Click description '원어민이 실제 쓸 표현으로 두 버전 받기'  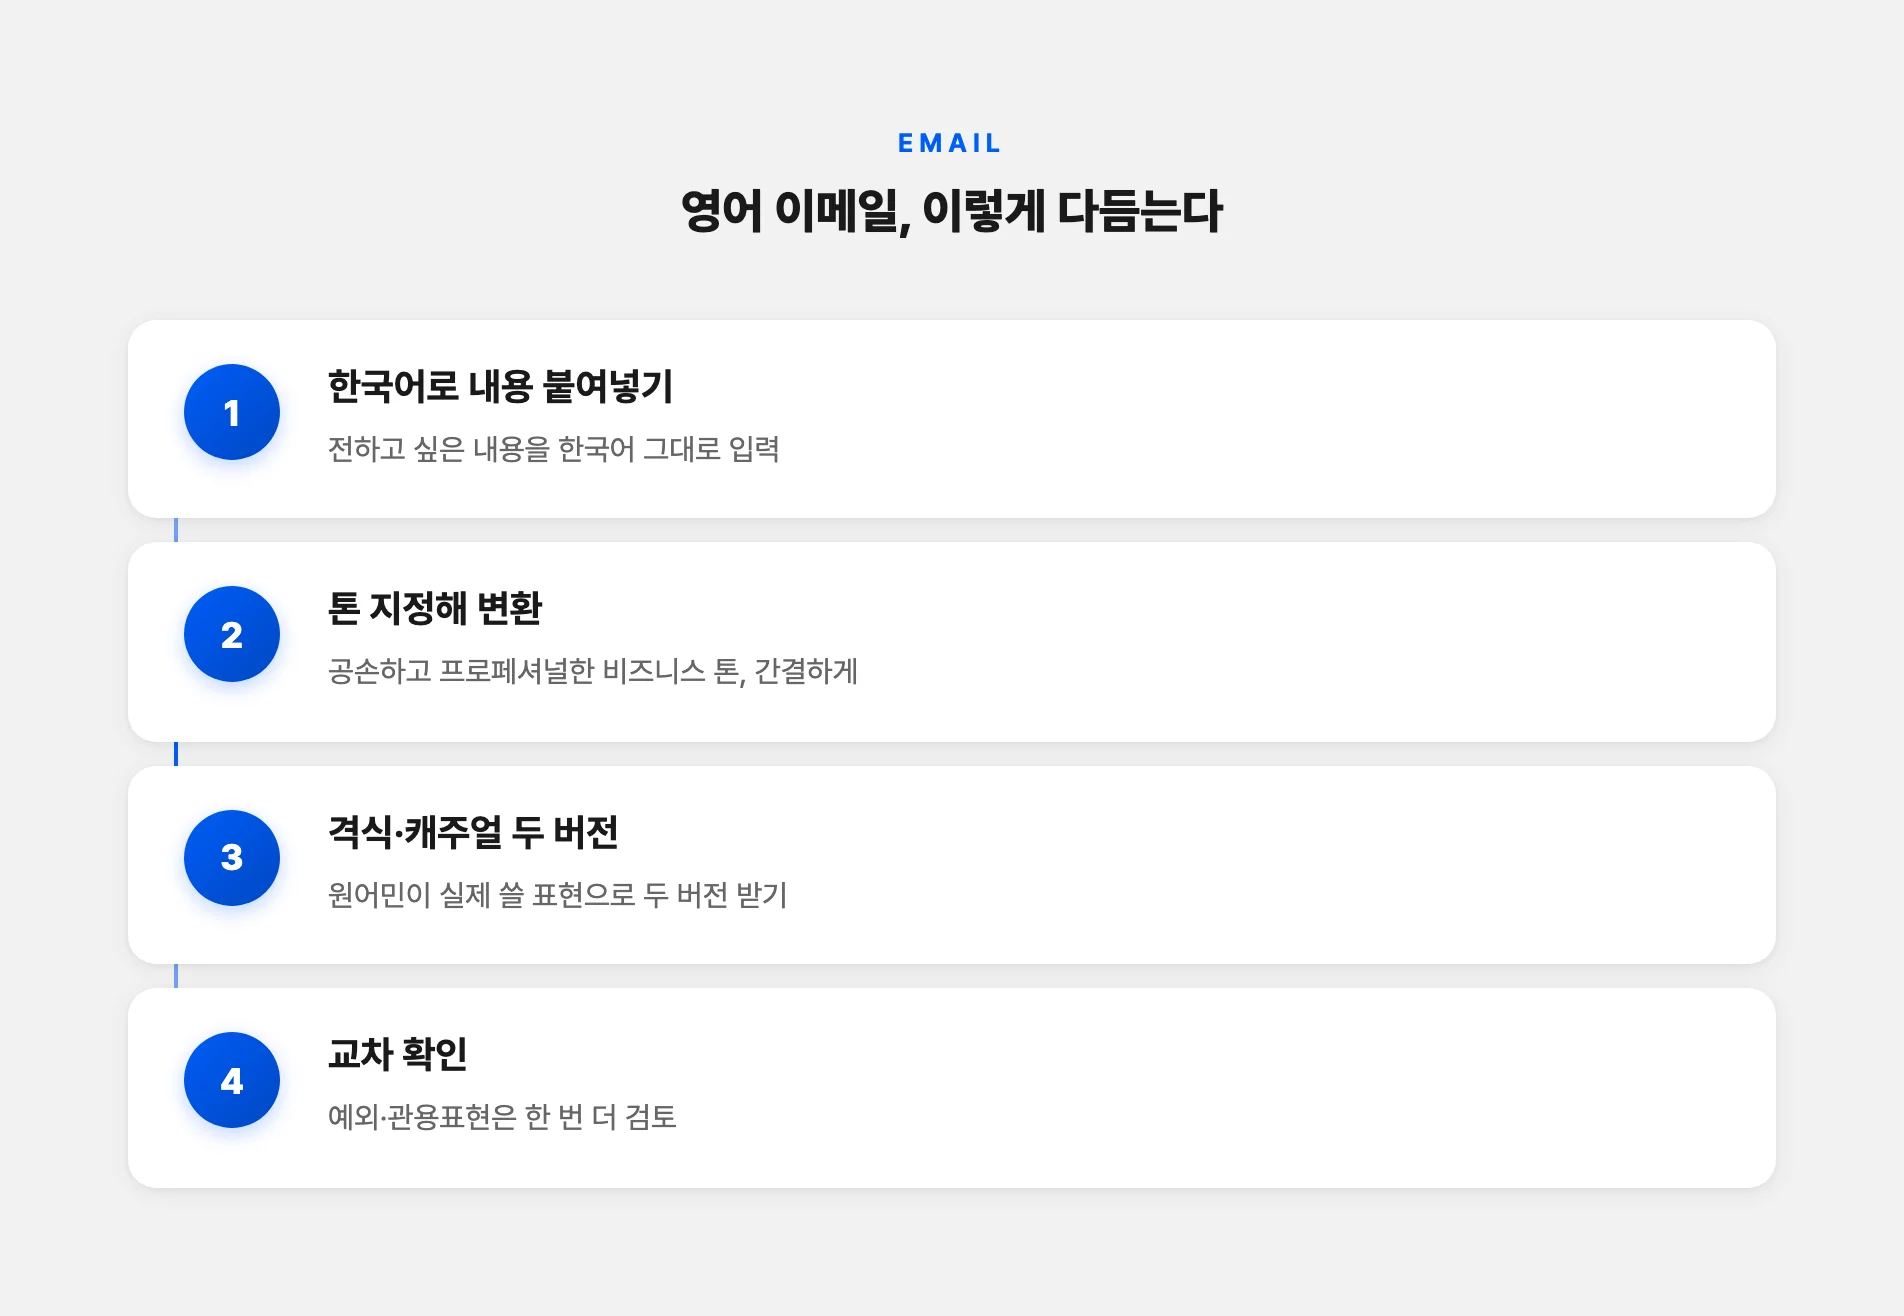(558, 895)
